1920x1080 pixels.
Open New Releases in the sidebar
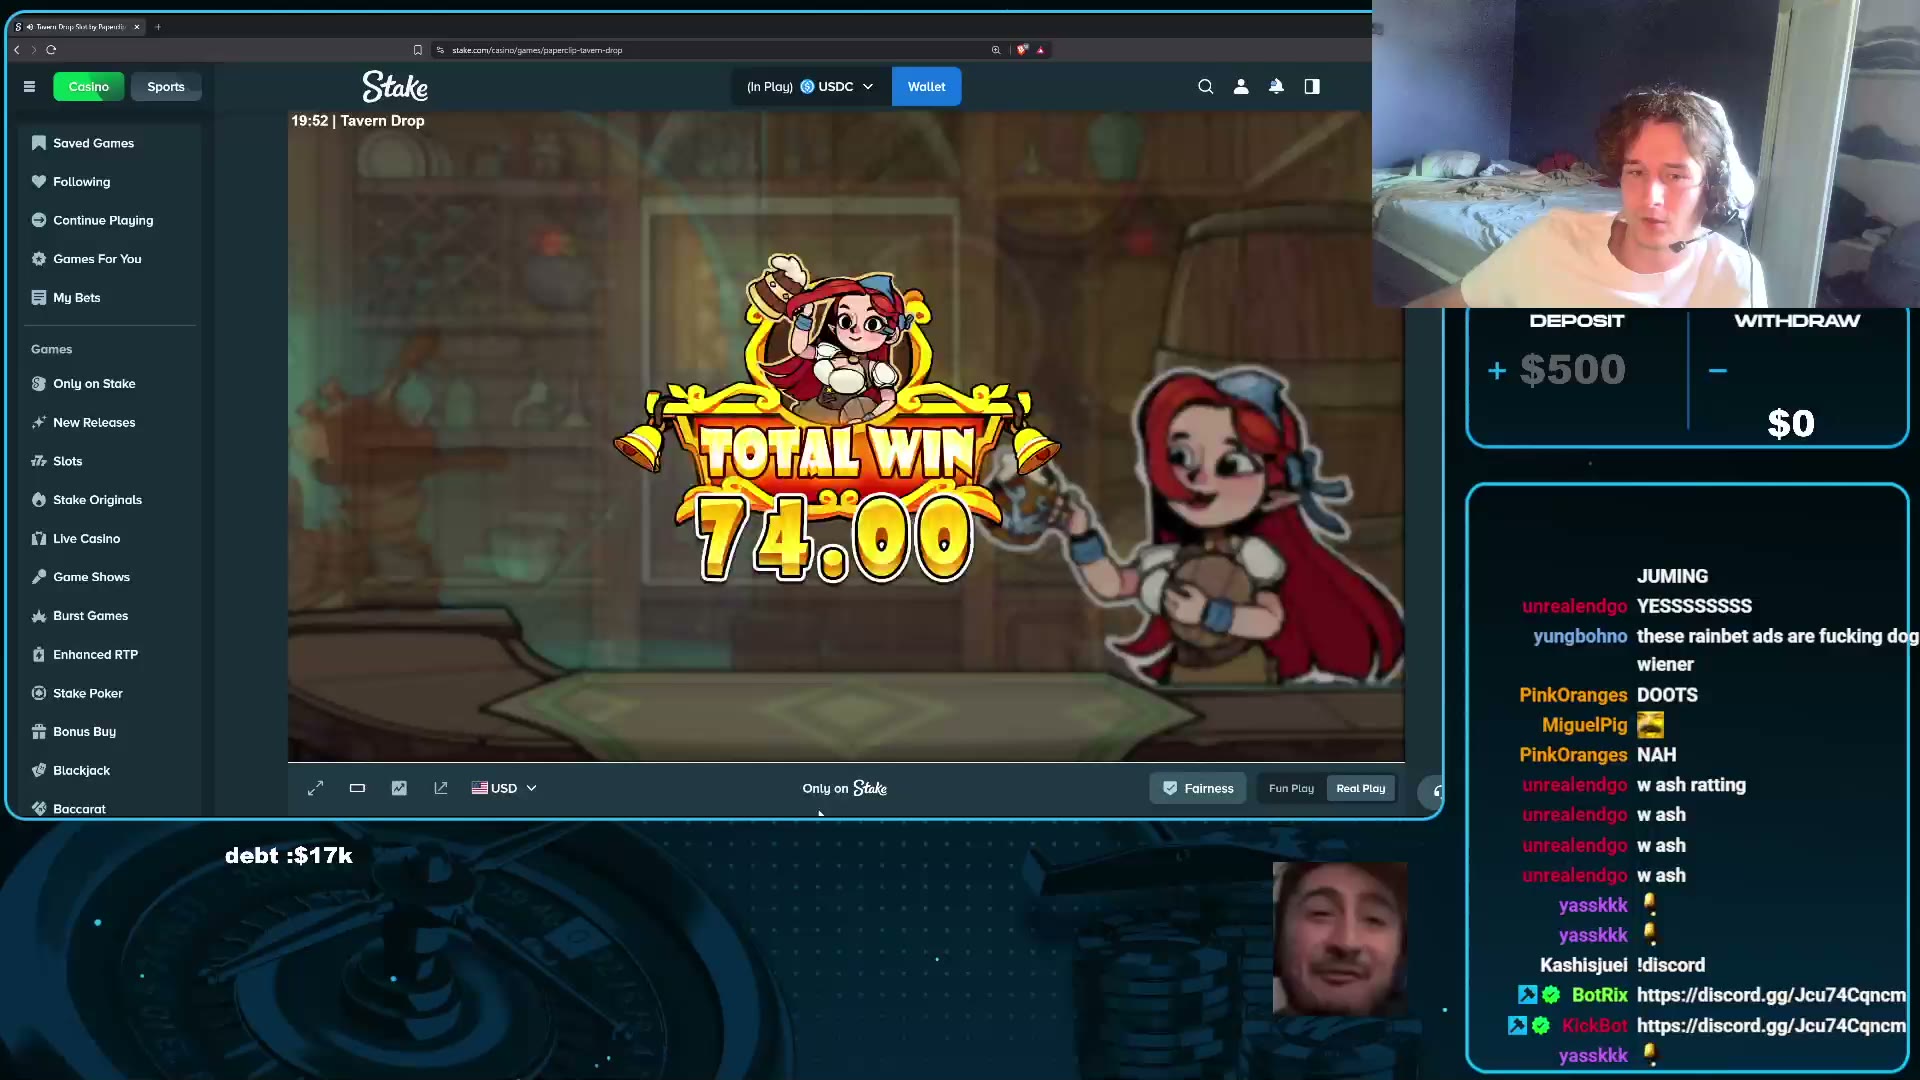(x=110, y=423)
